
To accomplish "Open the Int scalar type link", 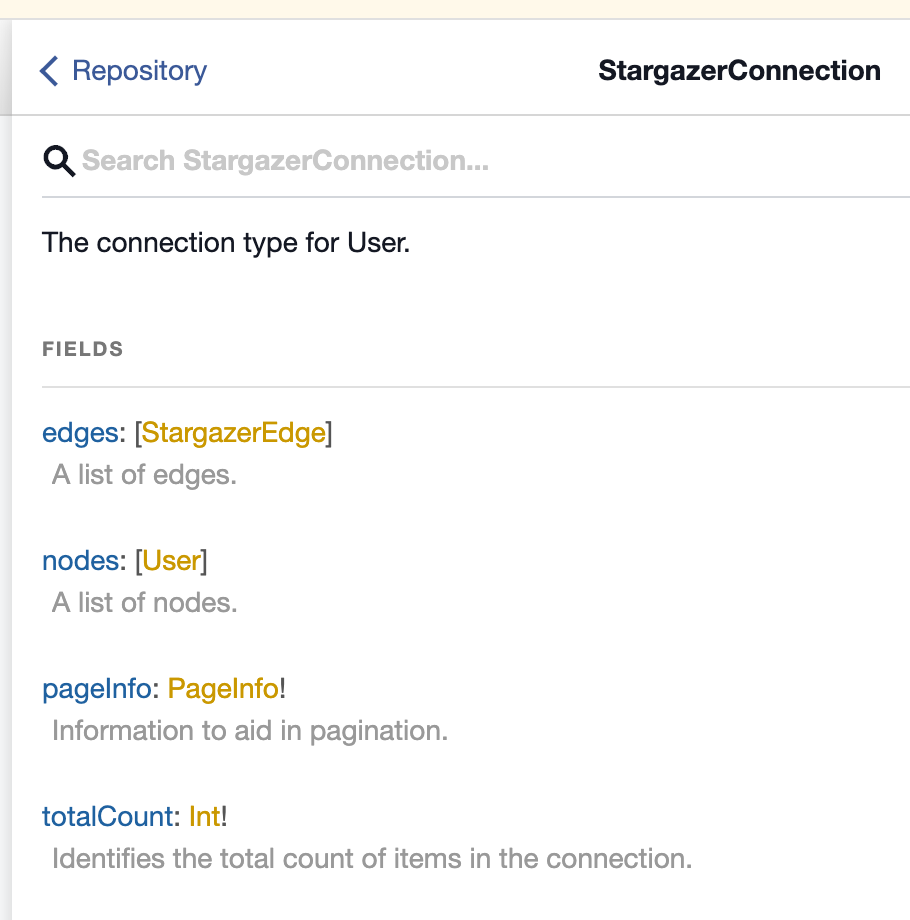I will coord(205,817).
